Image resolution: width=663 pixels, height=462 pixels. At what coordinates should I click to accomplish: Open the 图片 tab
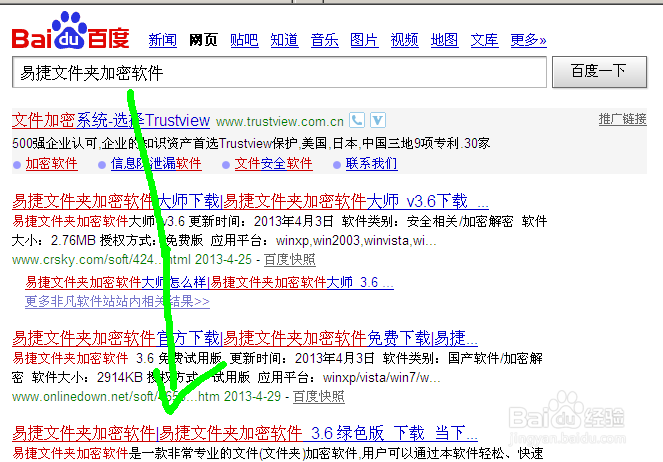364,40
